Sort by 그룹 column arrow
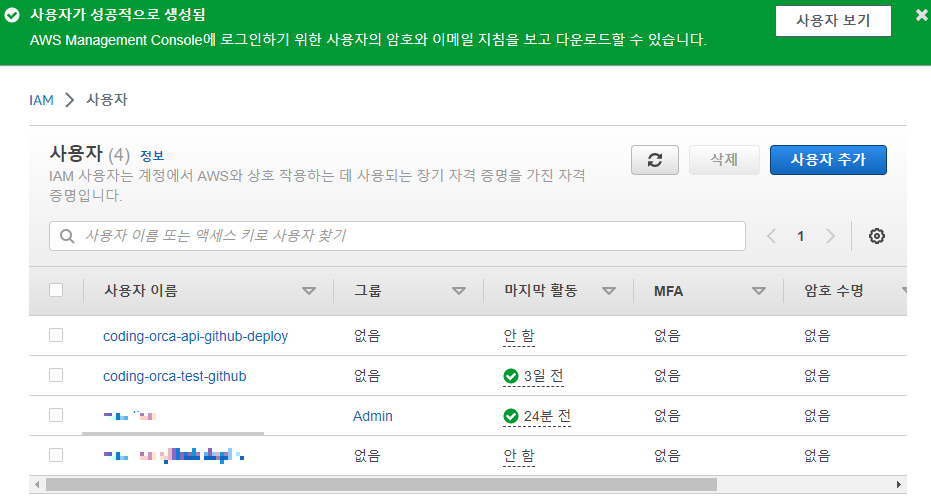The image size is (931, 504). 458,291
